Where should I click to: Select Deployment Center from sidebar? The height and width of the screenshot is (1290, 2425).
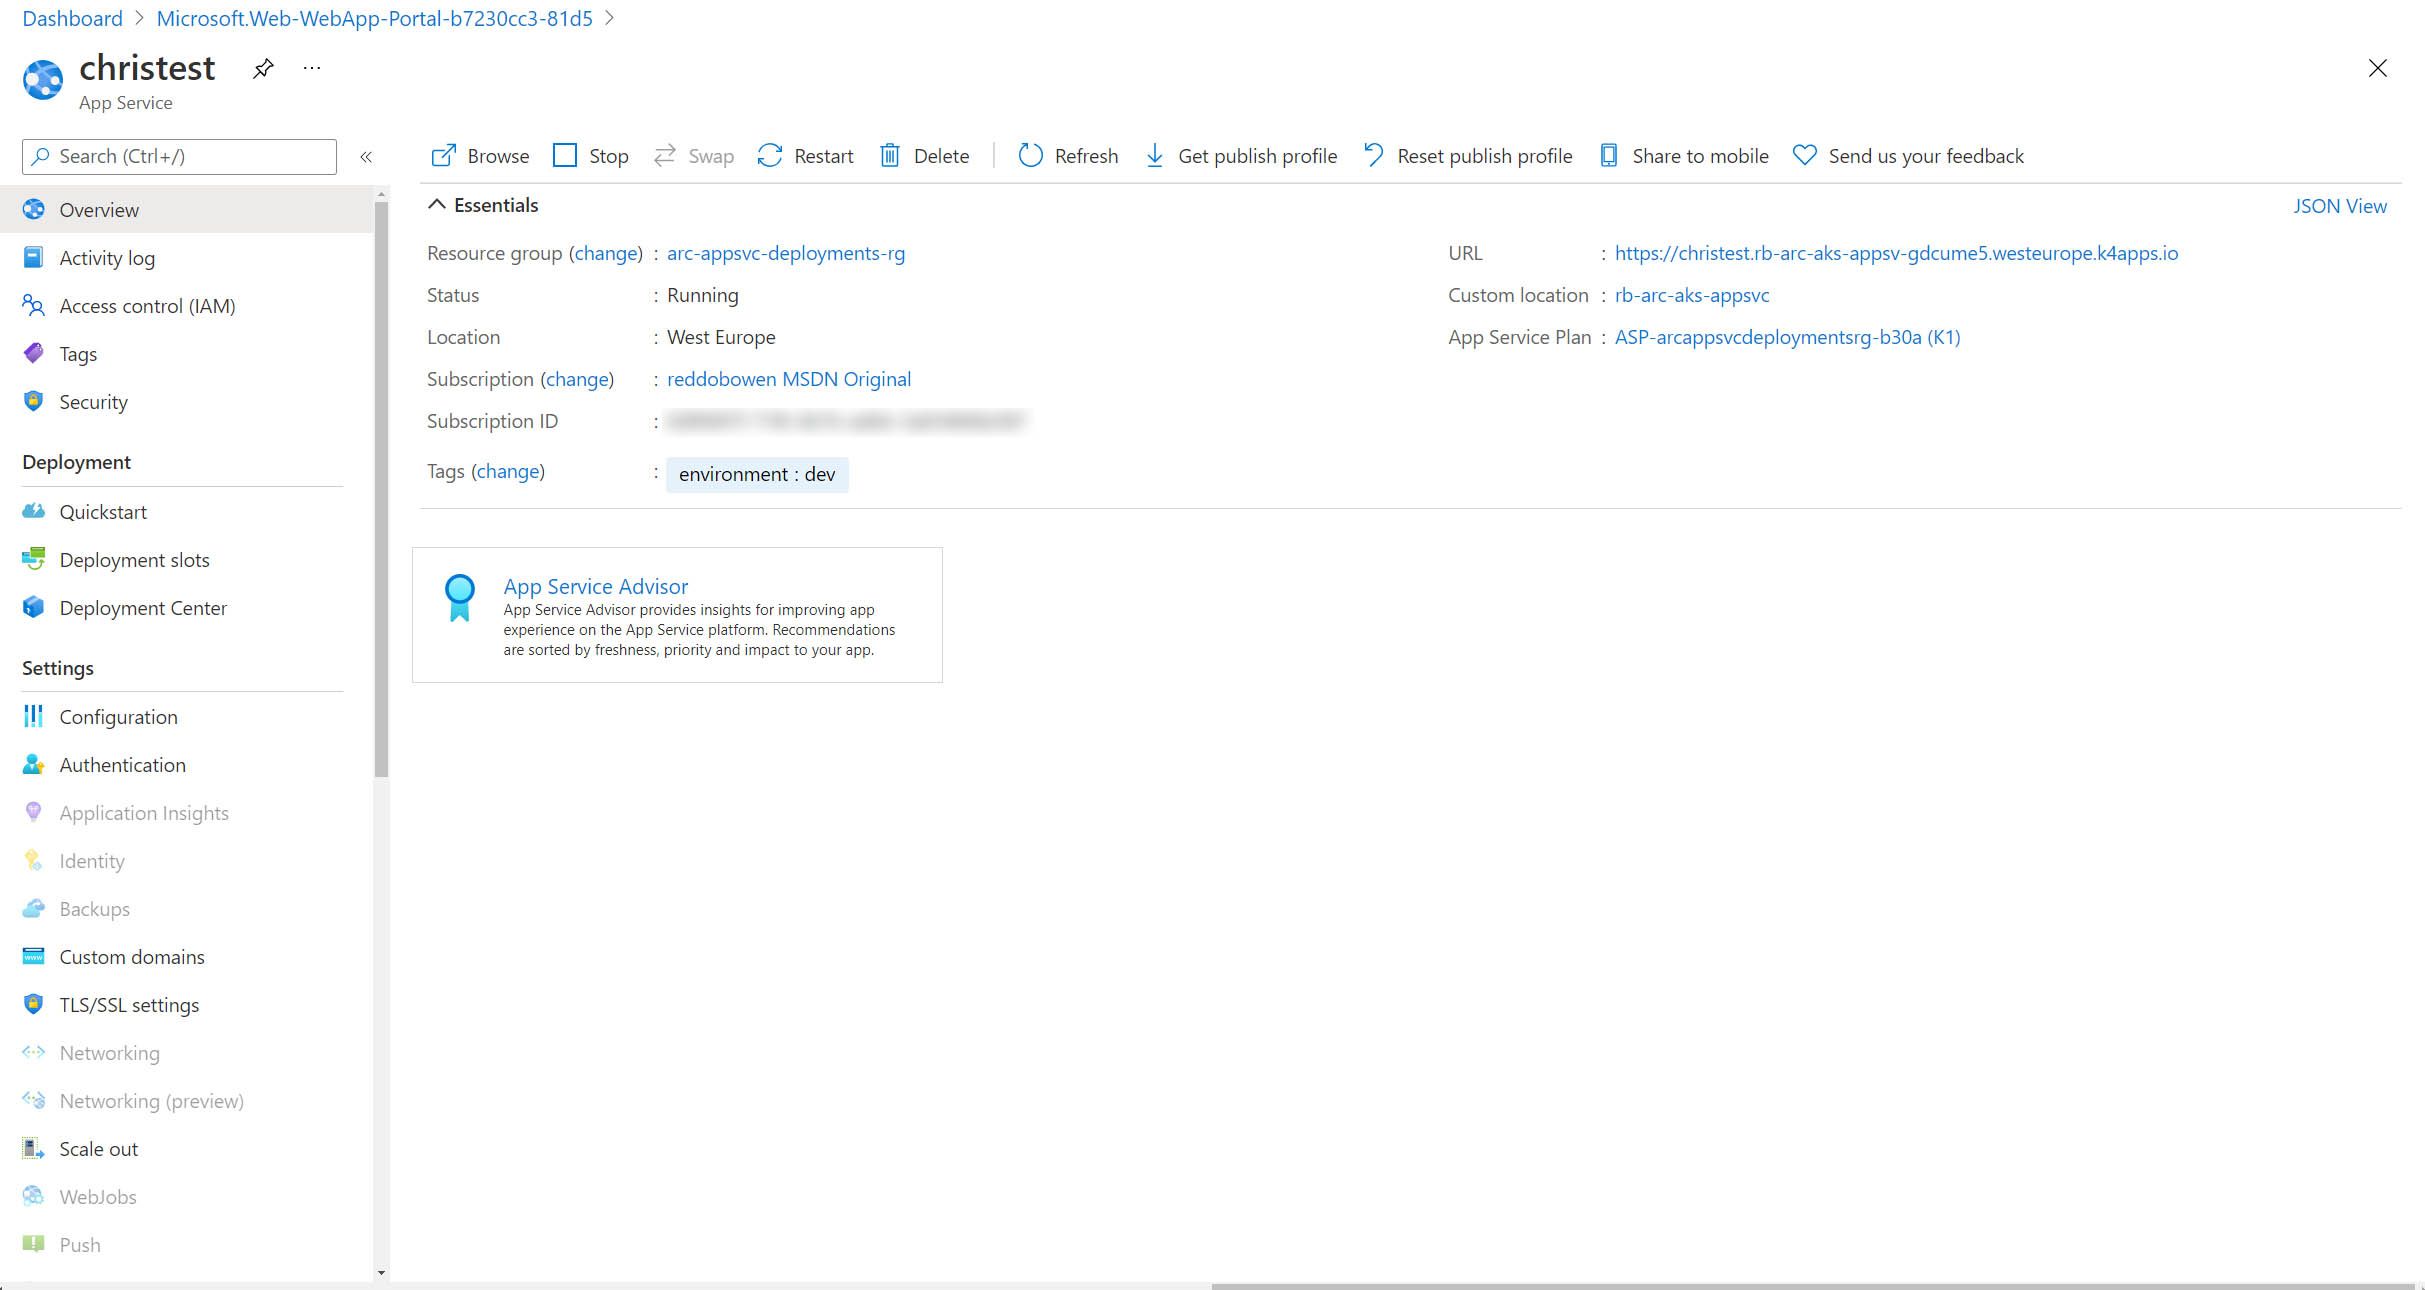coord(143,606)
